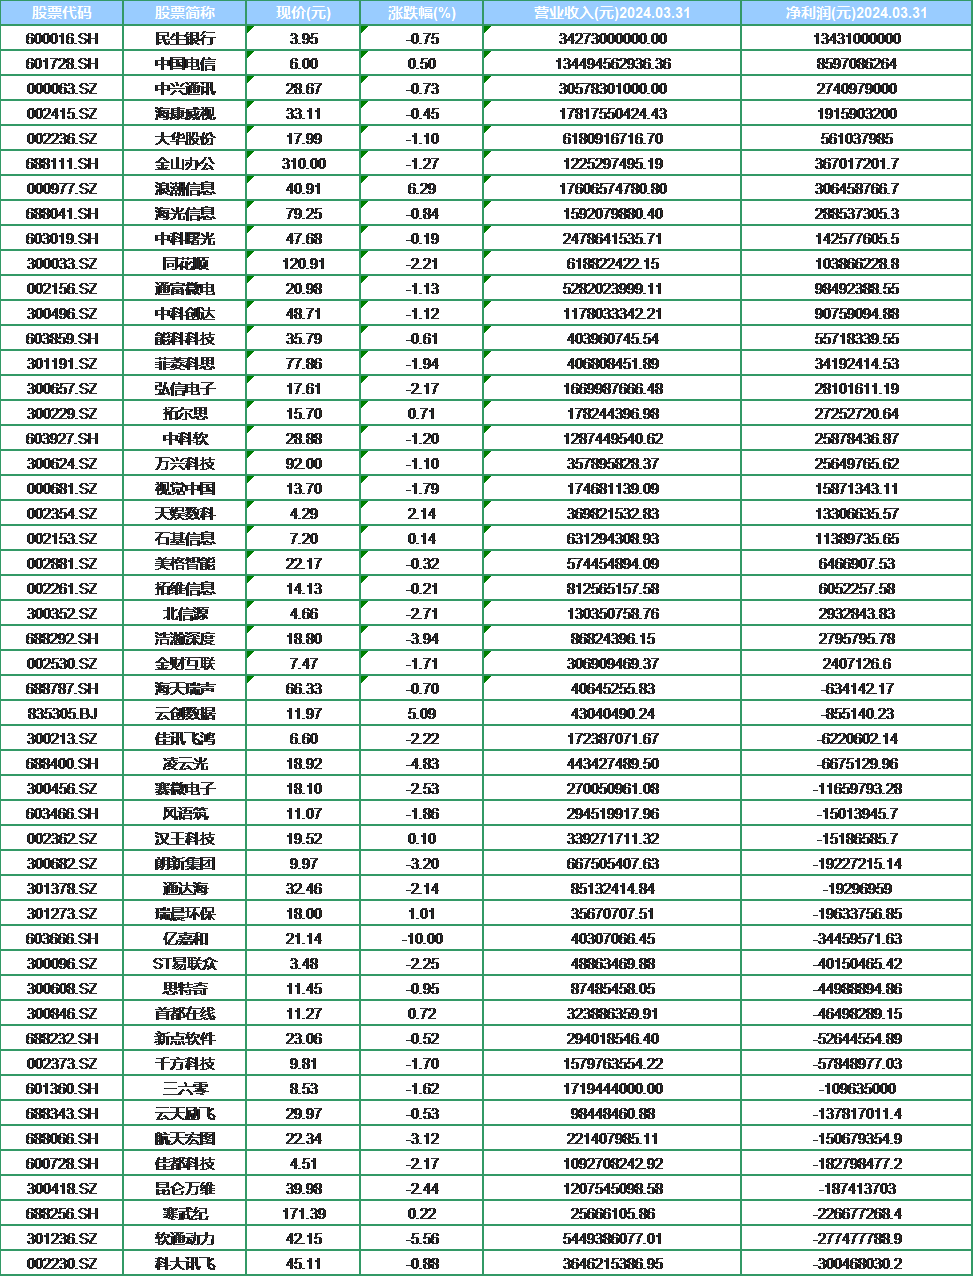Select the 视觉中国 name cell
The width and height of the screenshot is (974, 1277).
pos(185,488)
